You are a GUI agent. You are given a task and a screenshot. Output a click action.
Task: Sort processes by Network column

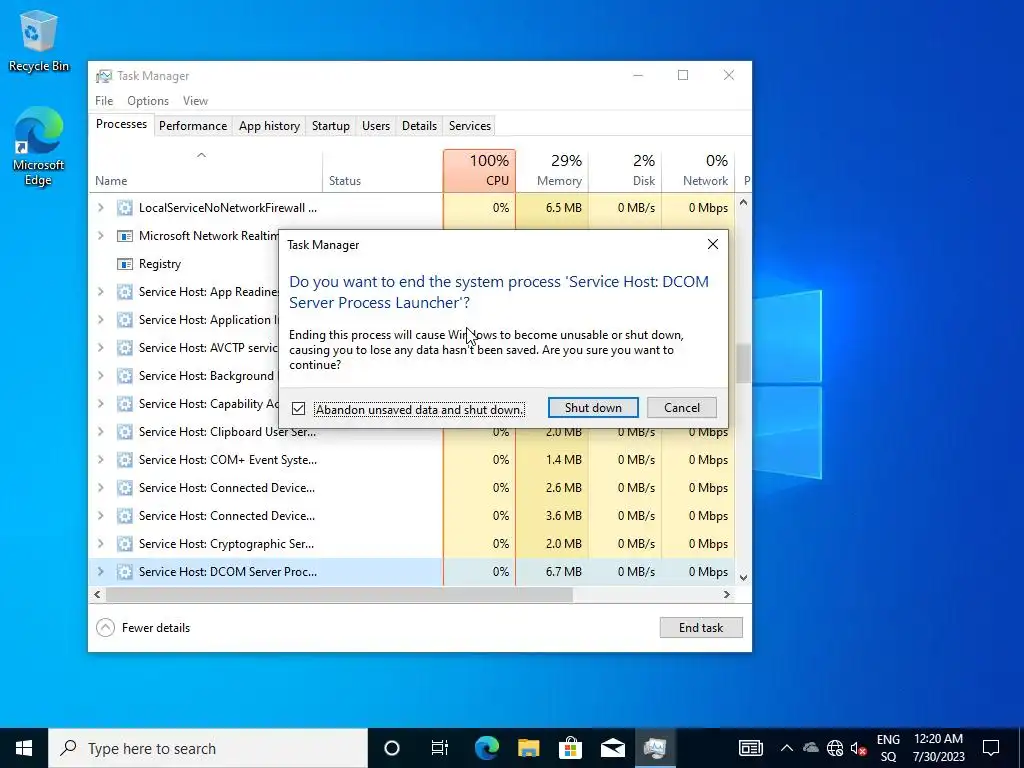[x=698, y=171]
